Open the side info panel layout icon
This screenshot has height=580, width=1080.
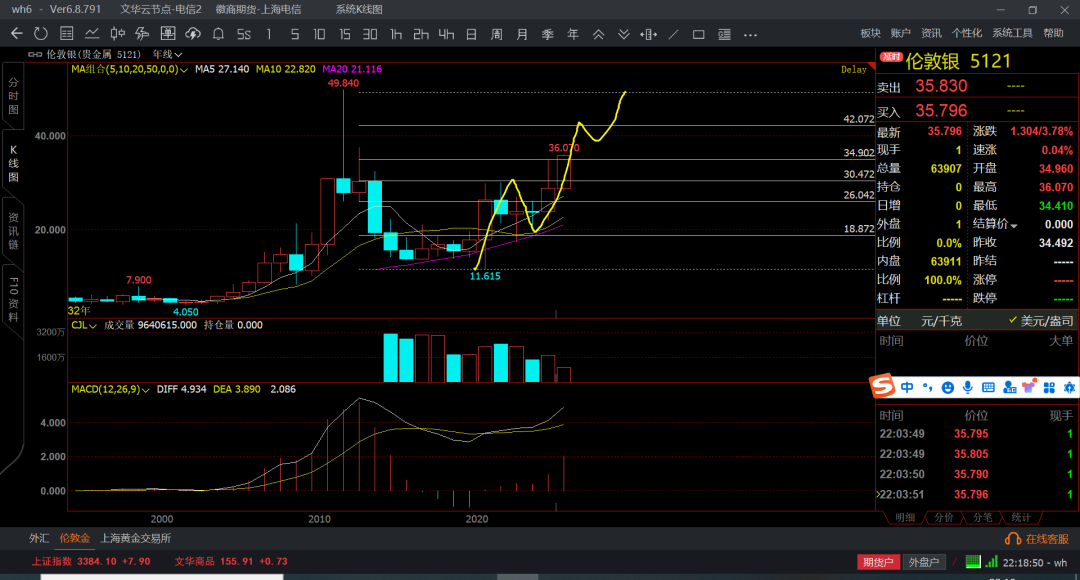click(x=724, y=34)
